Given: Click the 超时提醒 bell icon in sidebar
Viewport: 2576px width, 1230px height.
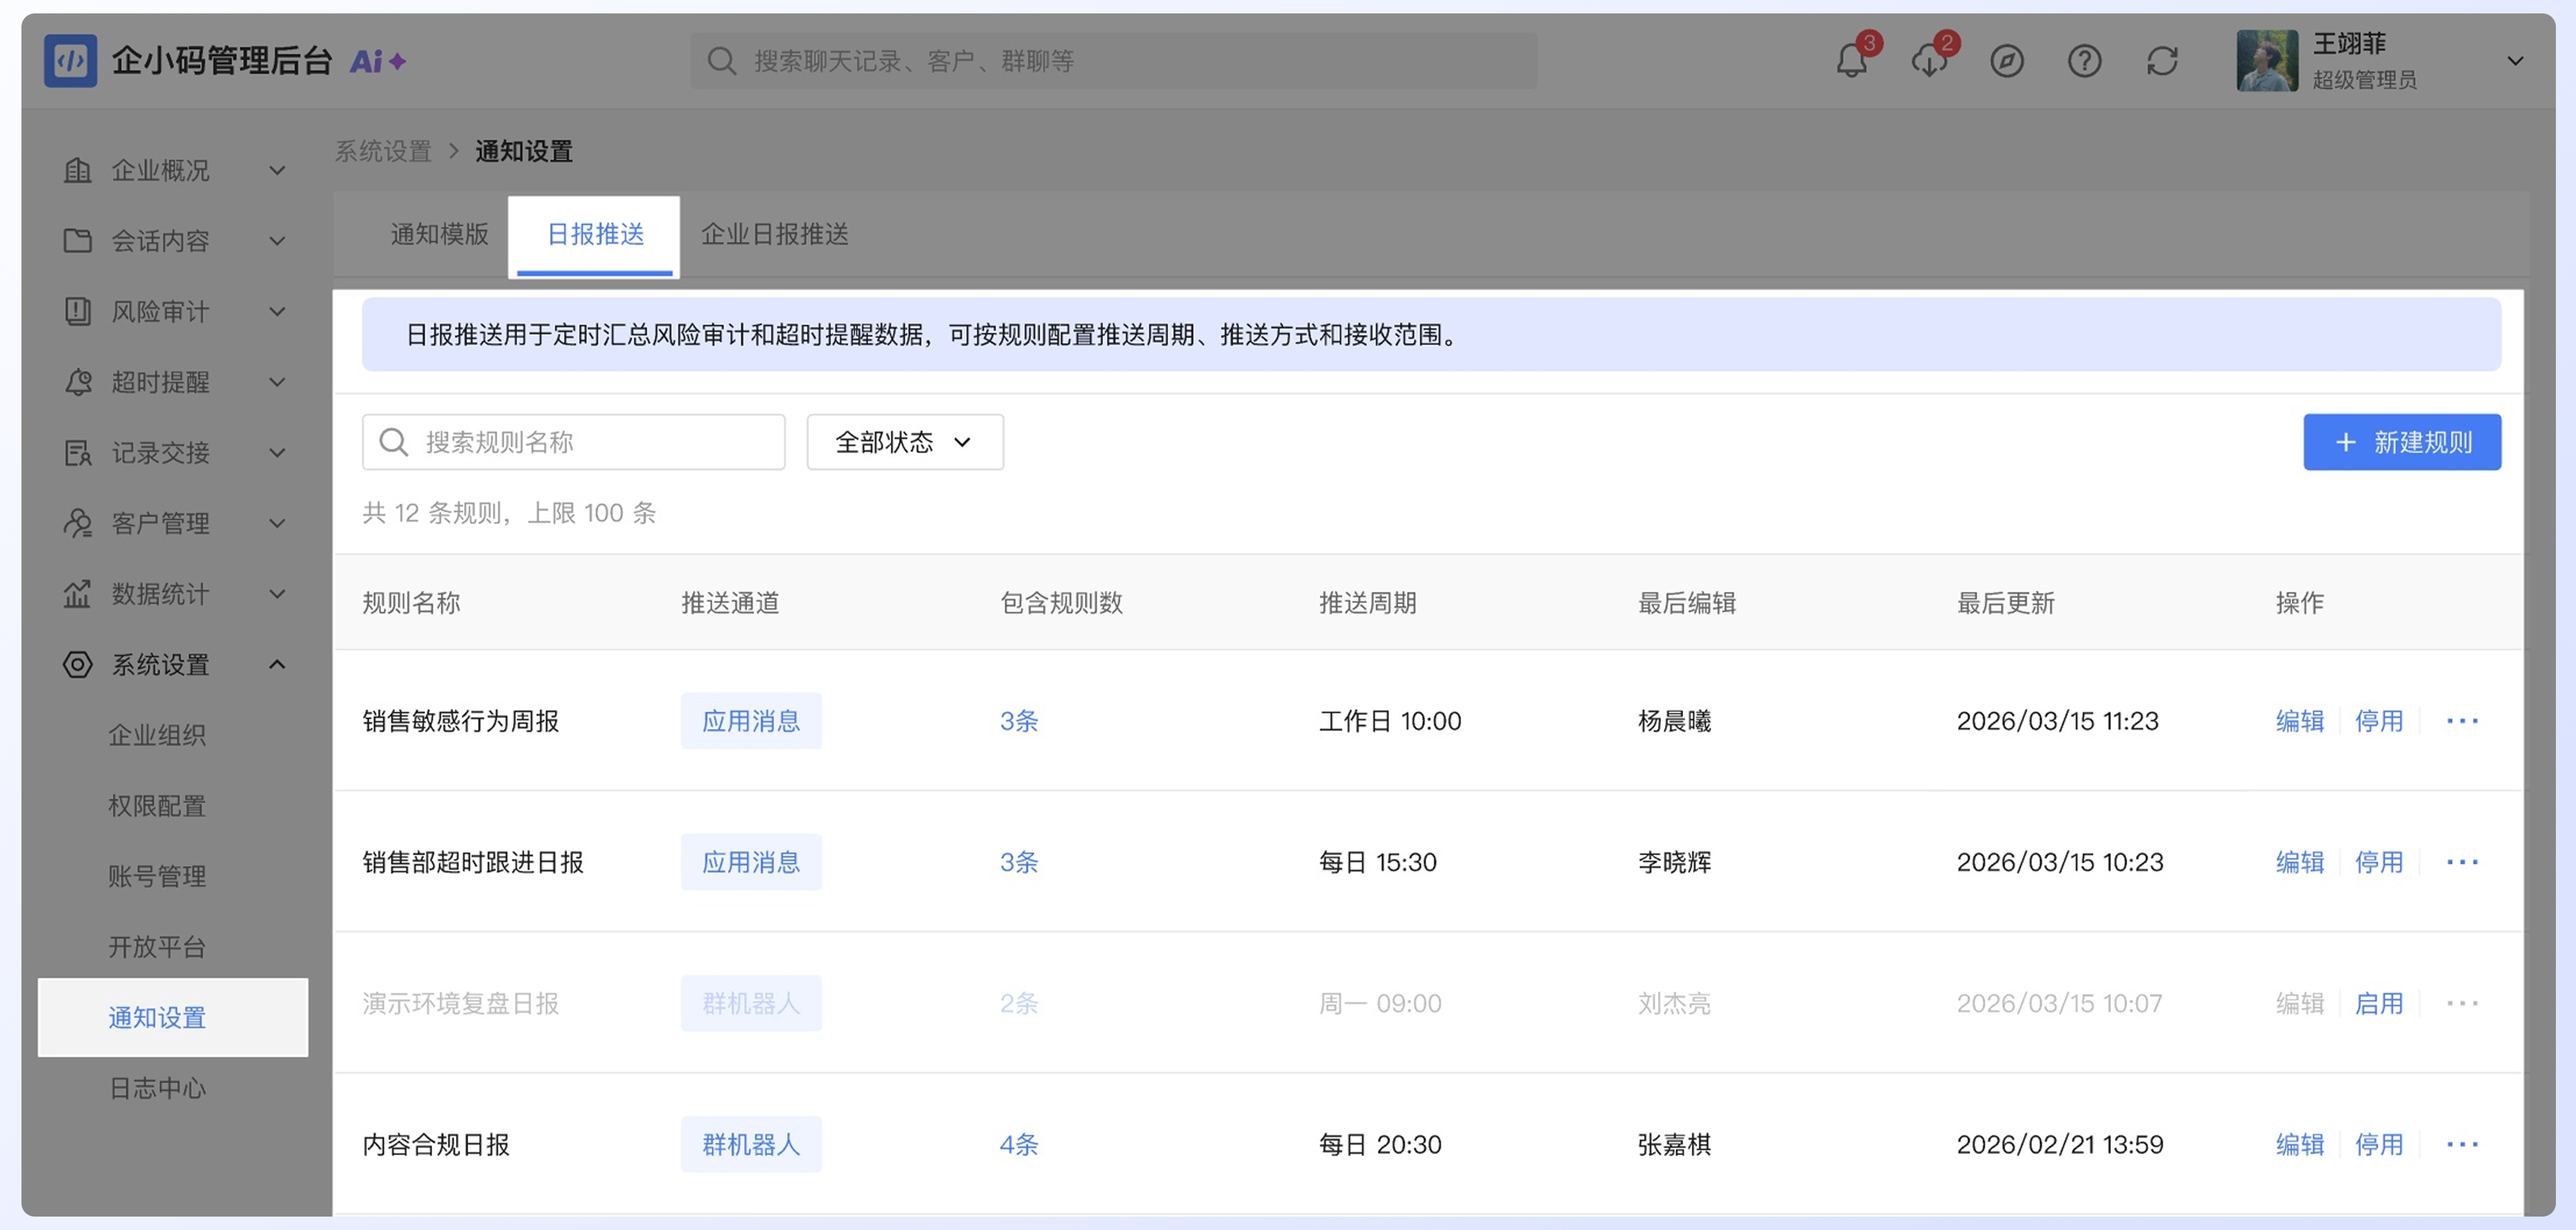Looking at the screenshot, I should coord(77,382).
